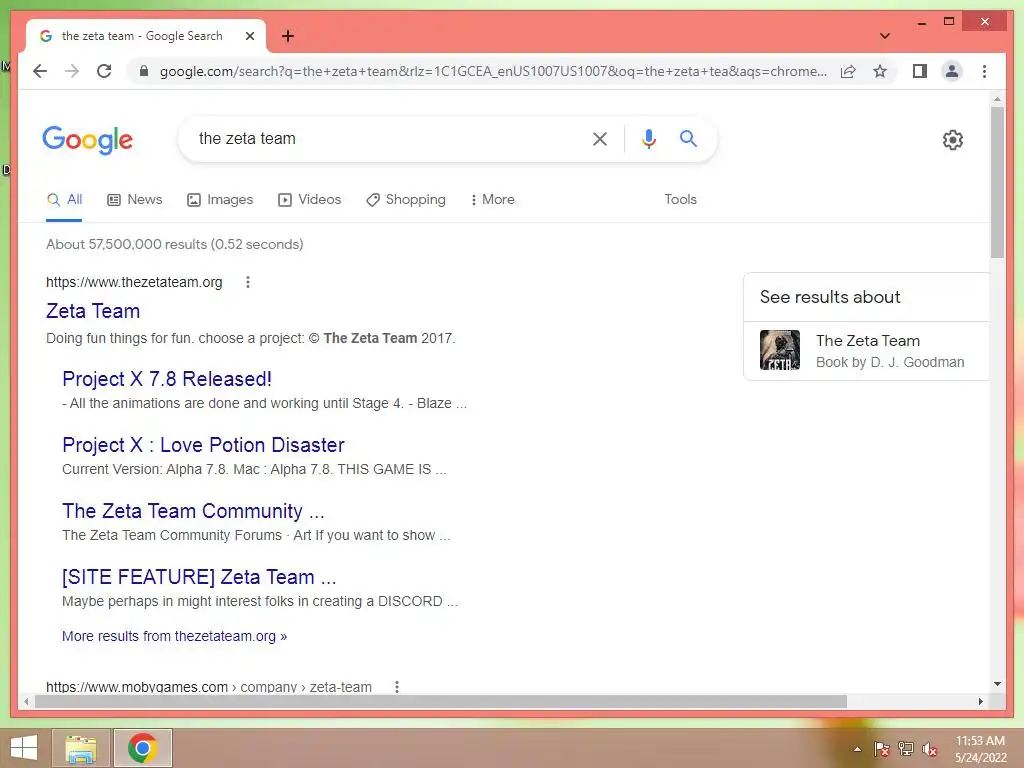
Task: Click the taskbar clock and date
Action: [980, 749]
